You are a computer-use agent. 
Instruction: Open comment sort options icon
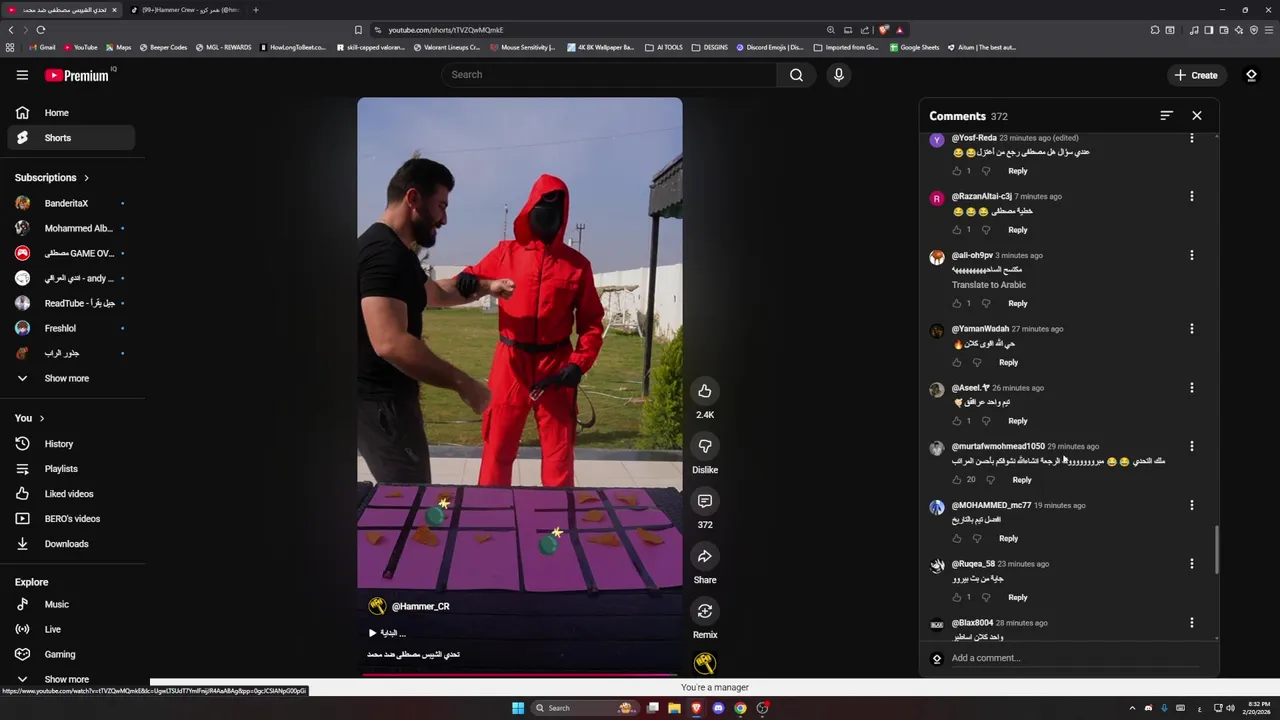tap(1166, 116)
